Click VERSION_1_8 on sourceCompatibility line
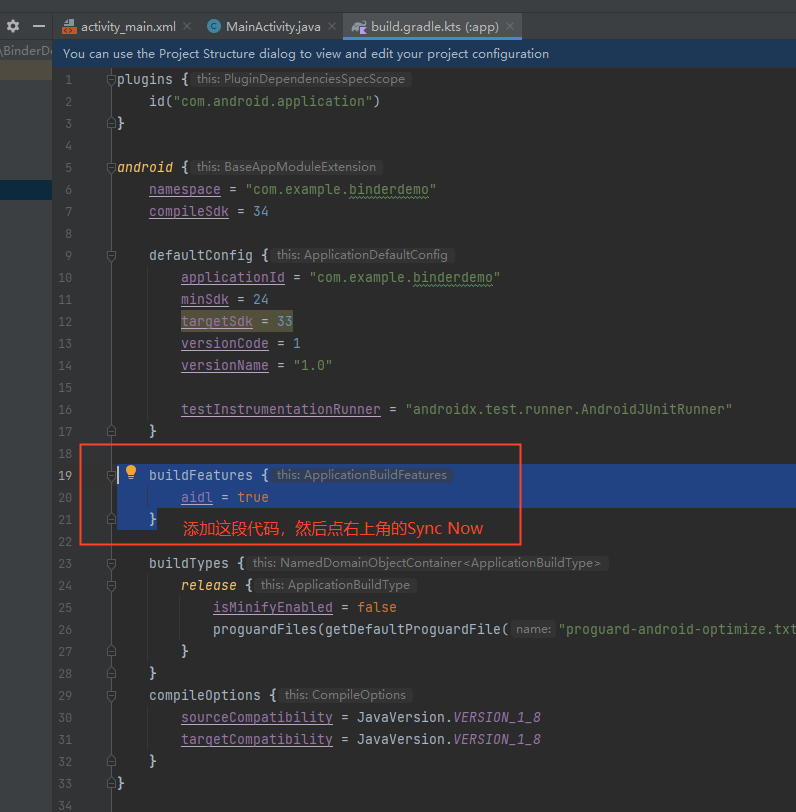Image resolution: width=796 pixels, height=812 pixels. coord(497,717)
